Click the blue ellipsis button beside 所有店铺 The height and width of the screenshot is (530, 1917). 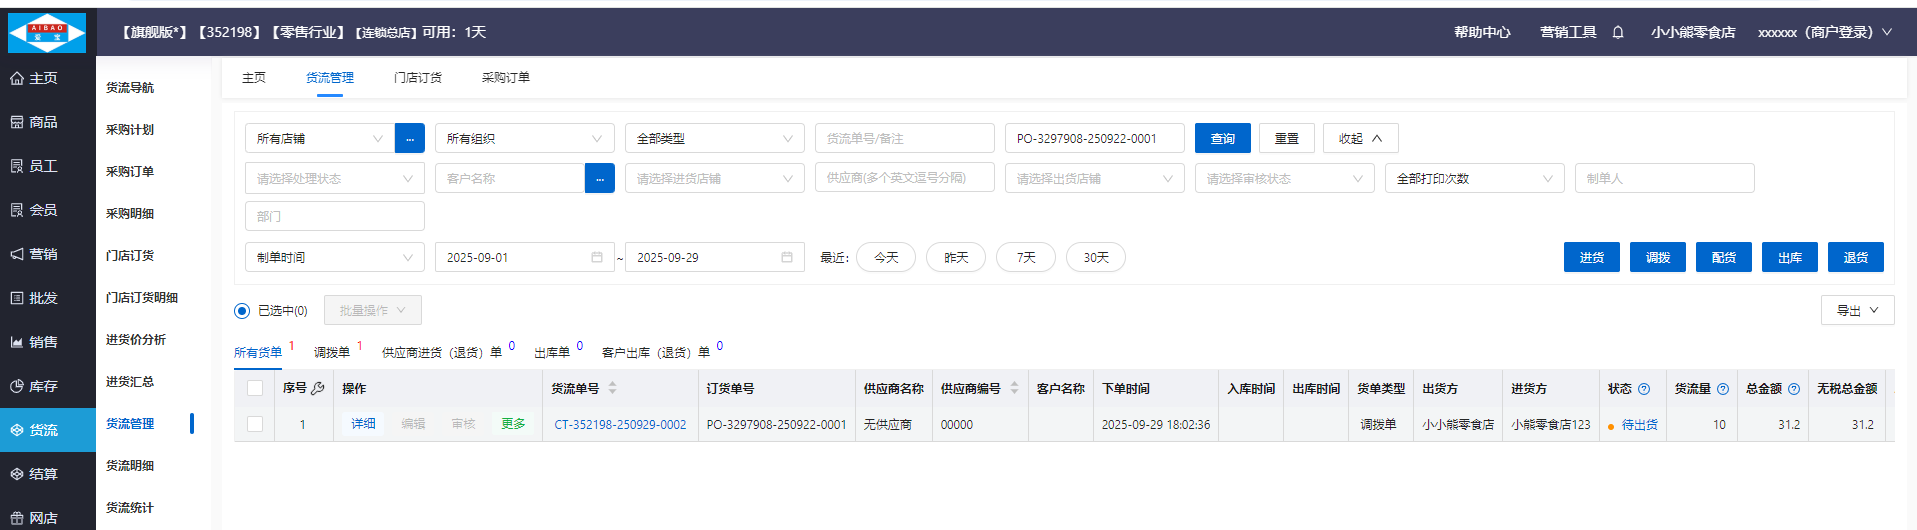[410, 138]
